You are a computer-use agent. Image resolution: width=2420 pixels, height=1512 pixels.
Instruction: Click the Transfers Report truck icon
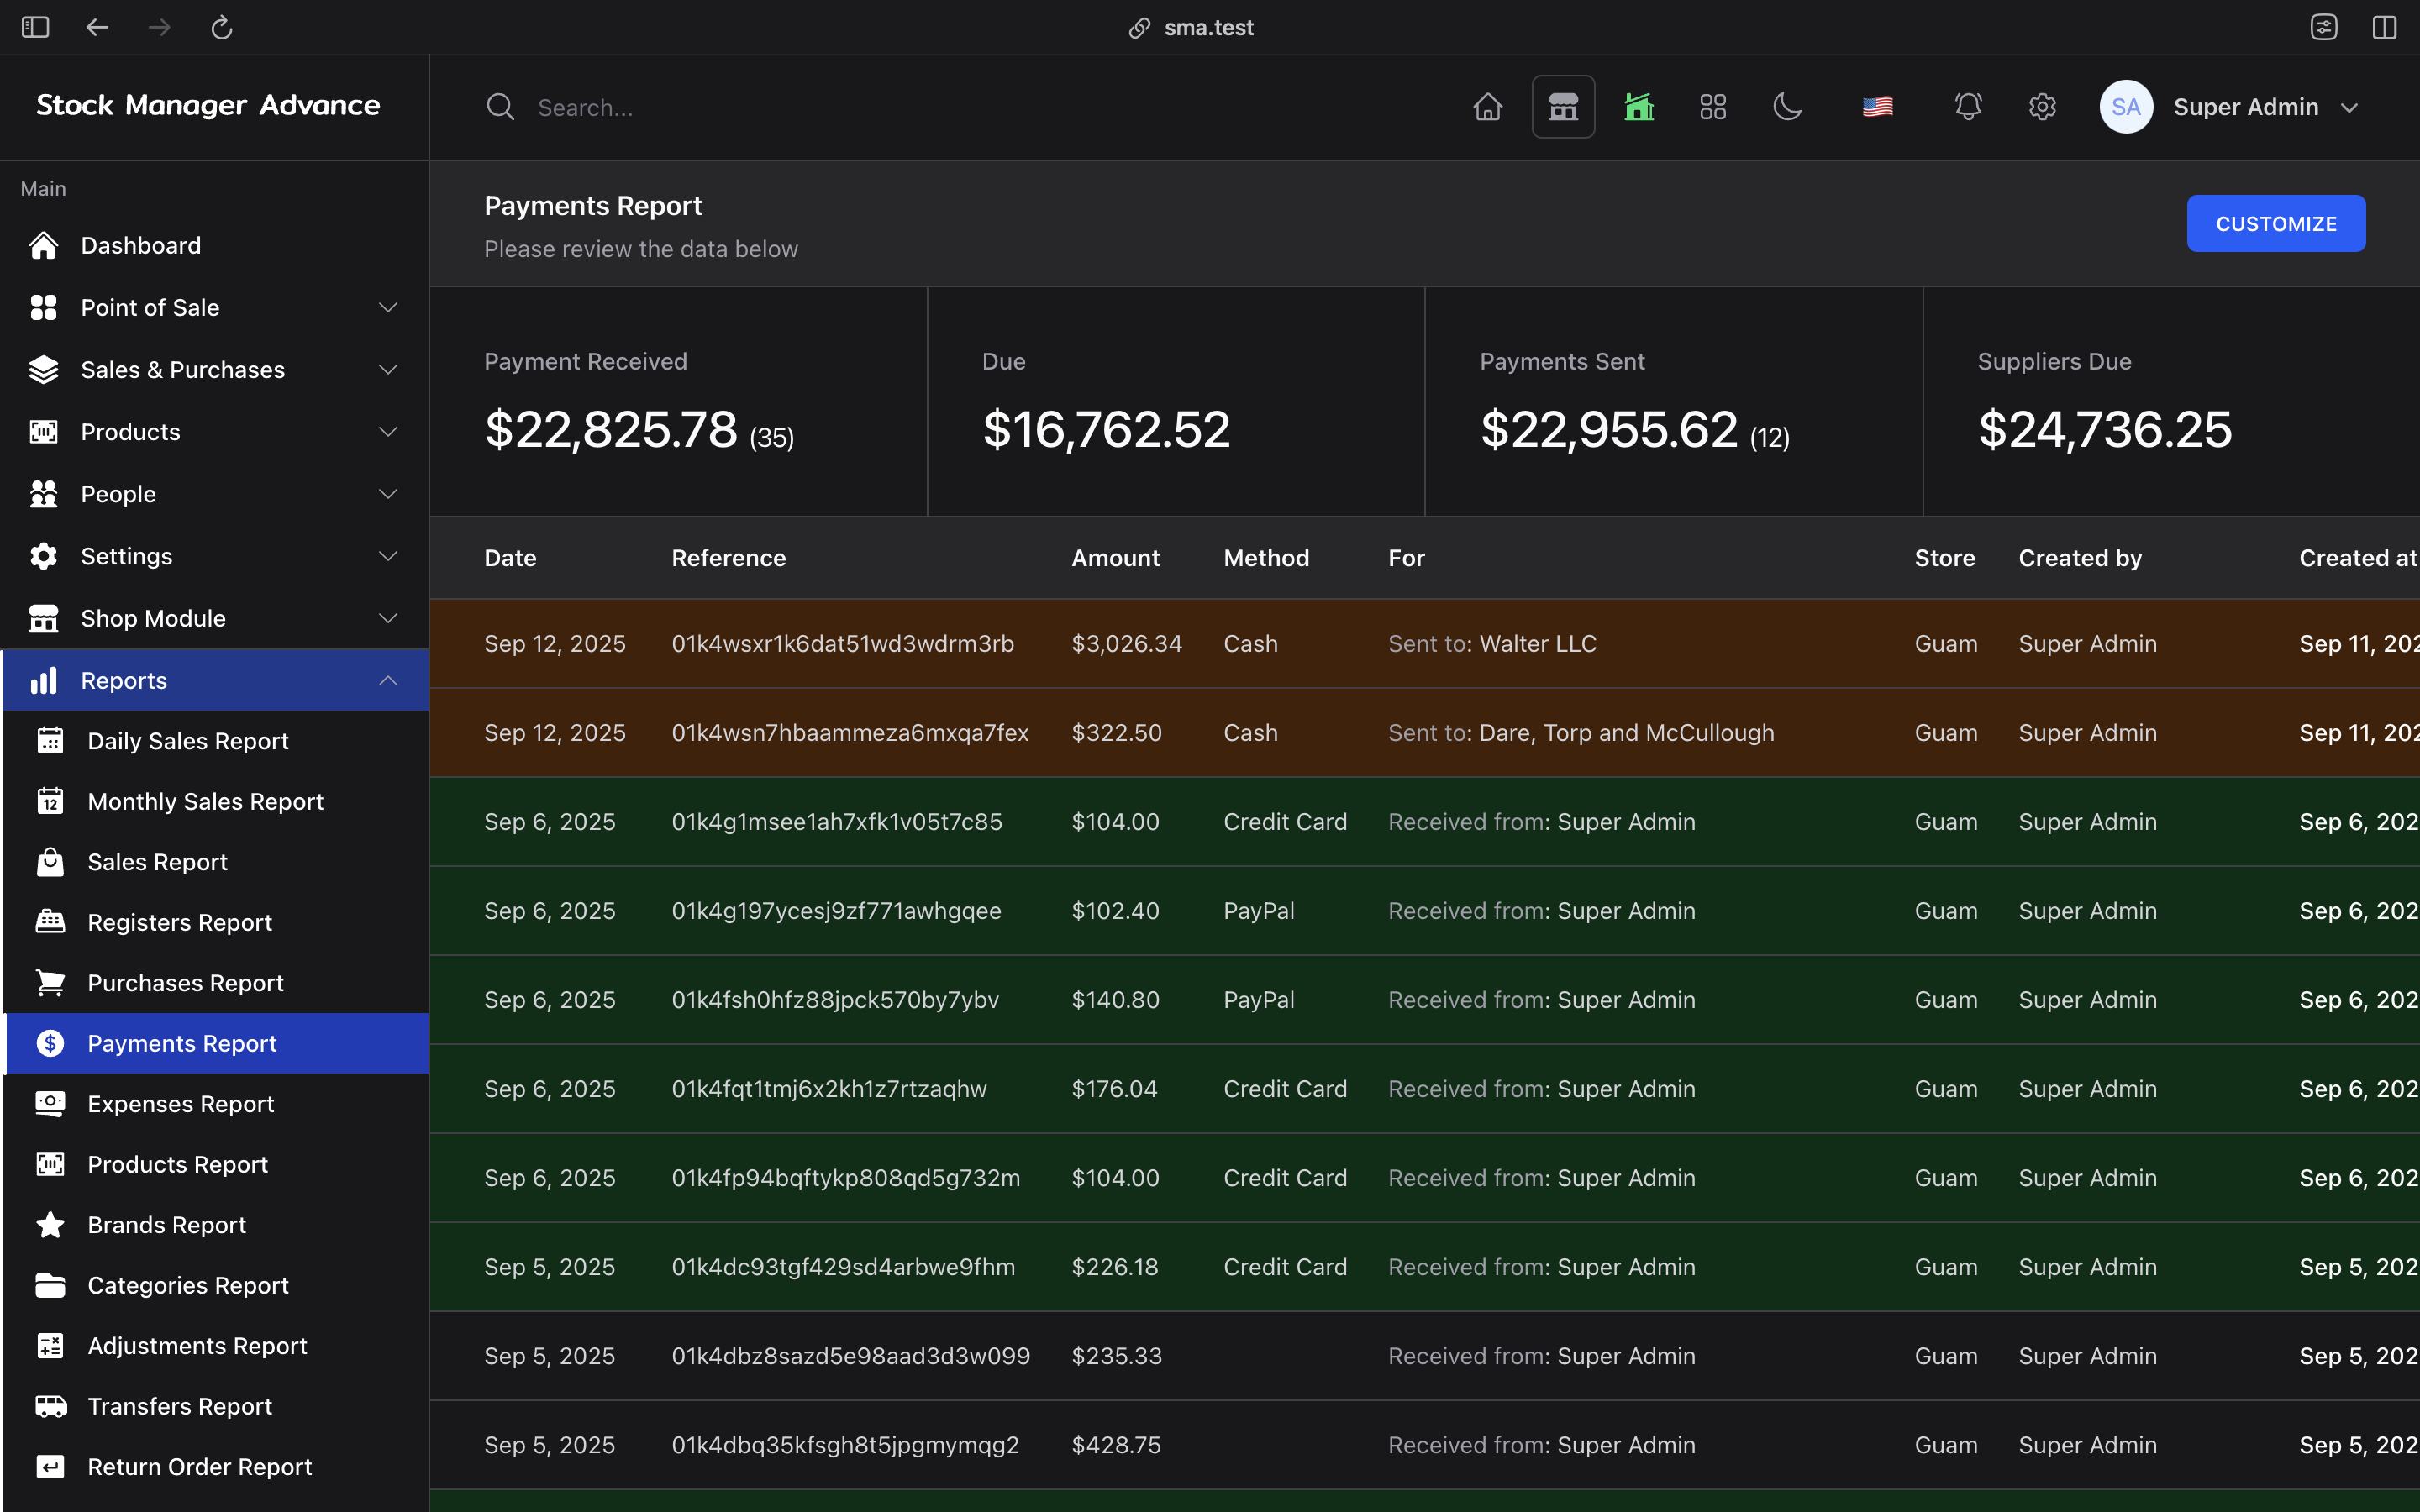(x=50, y=1406)
